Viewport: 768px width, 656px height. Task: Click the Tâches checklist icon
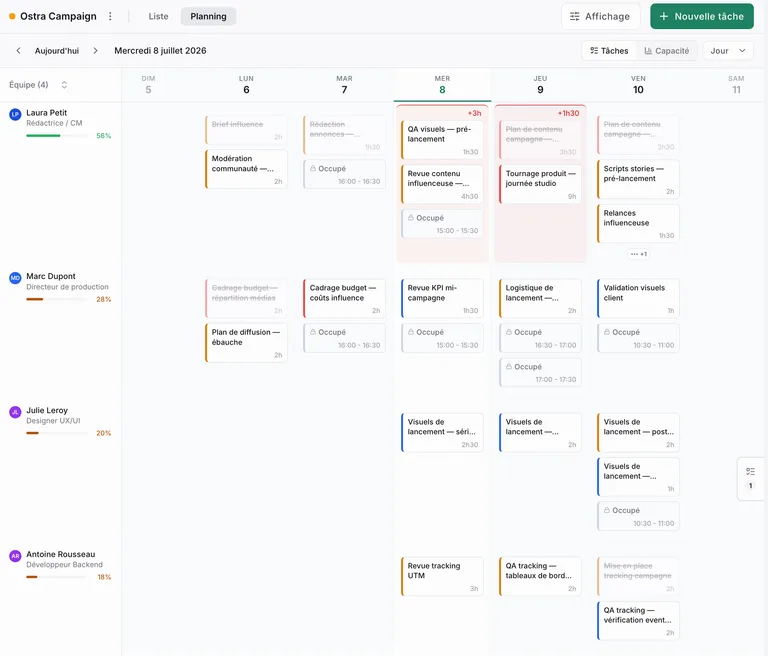tap(594, 50)
